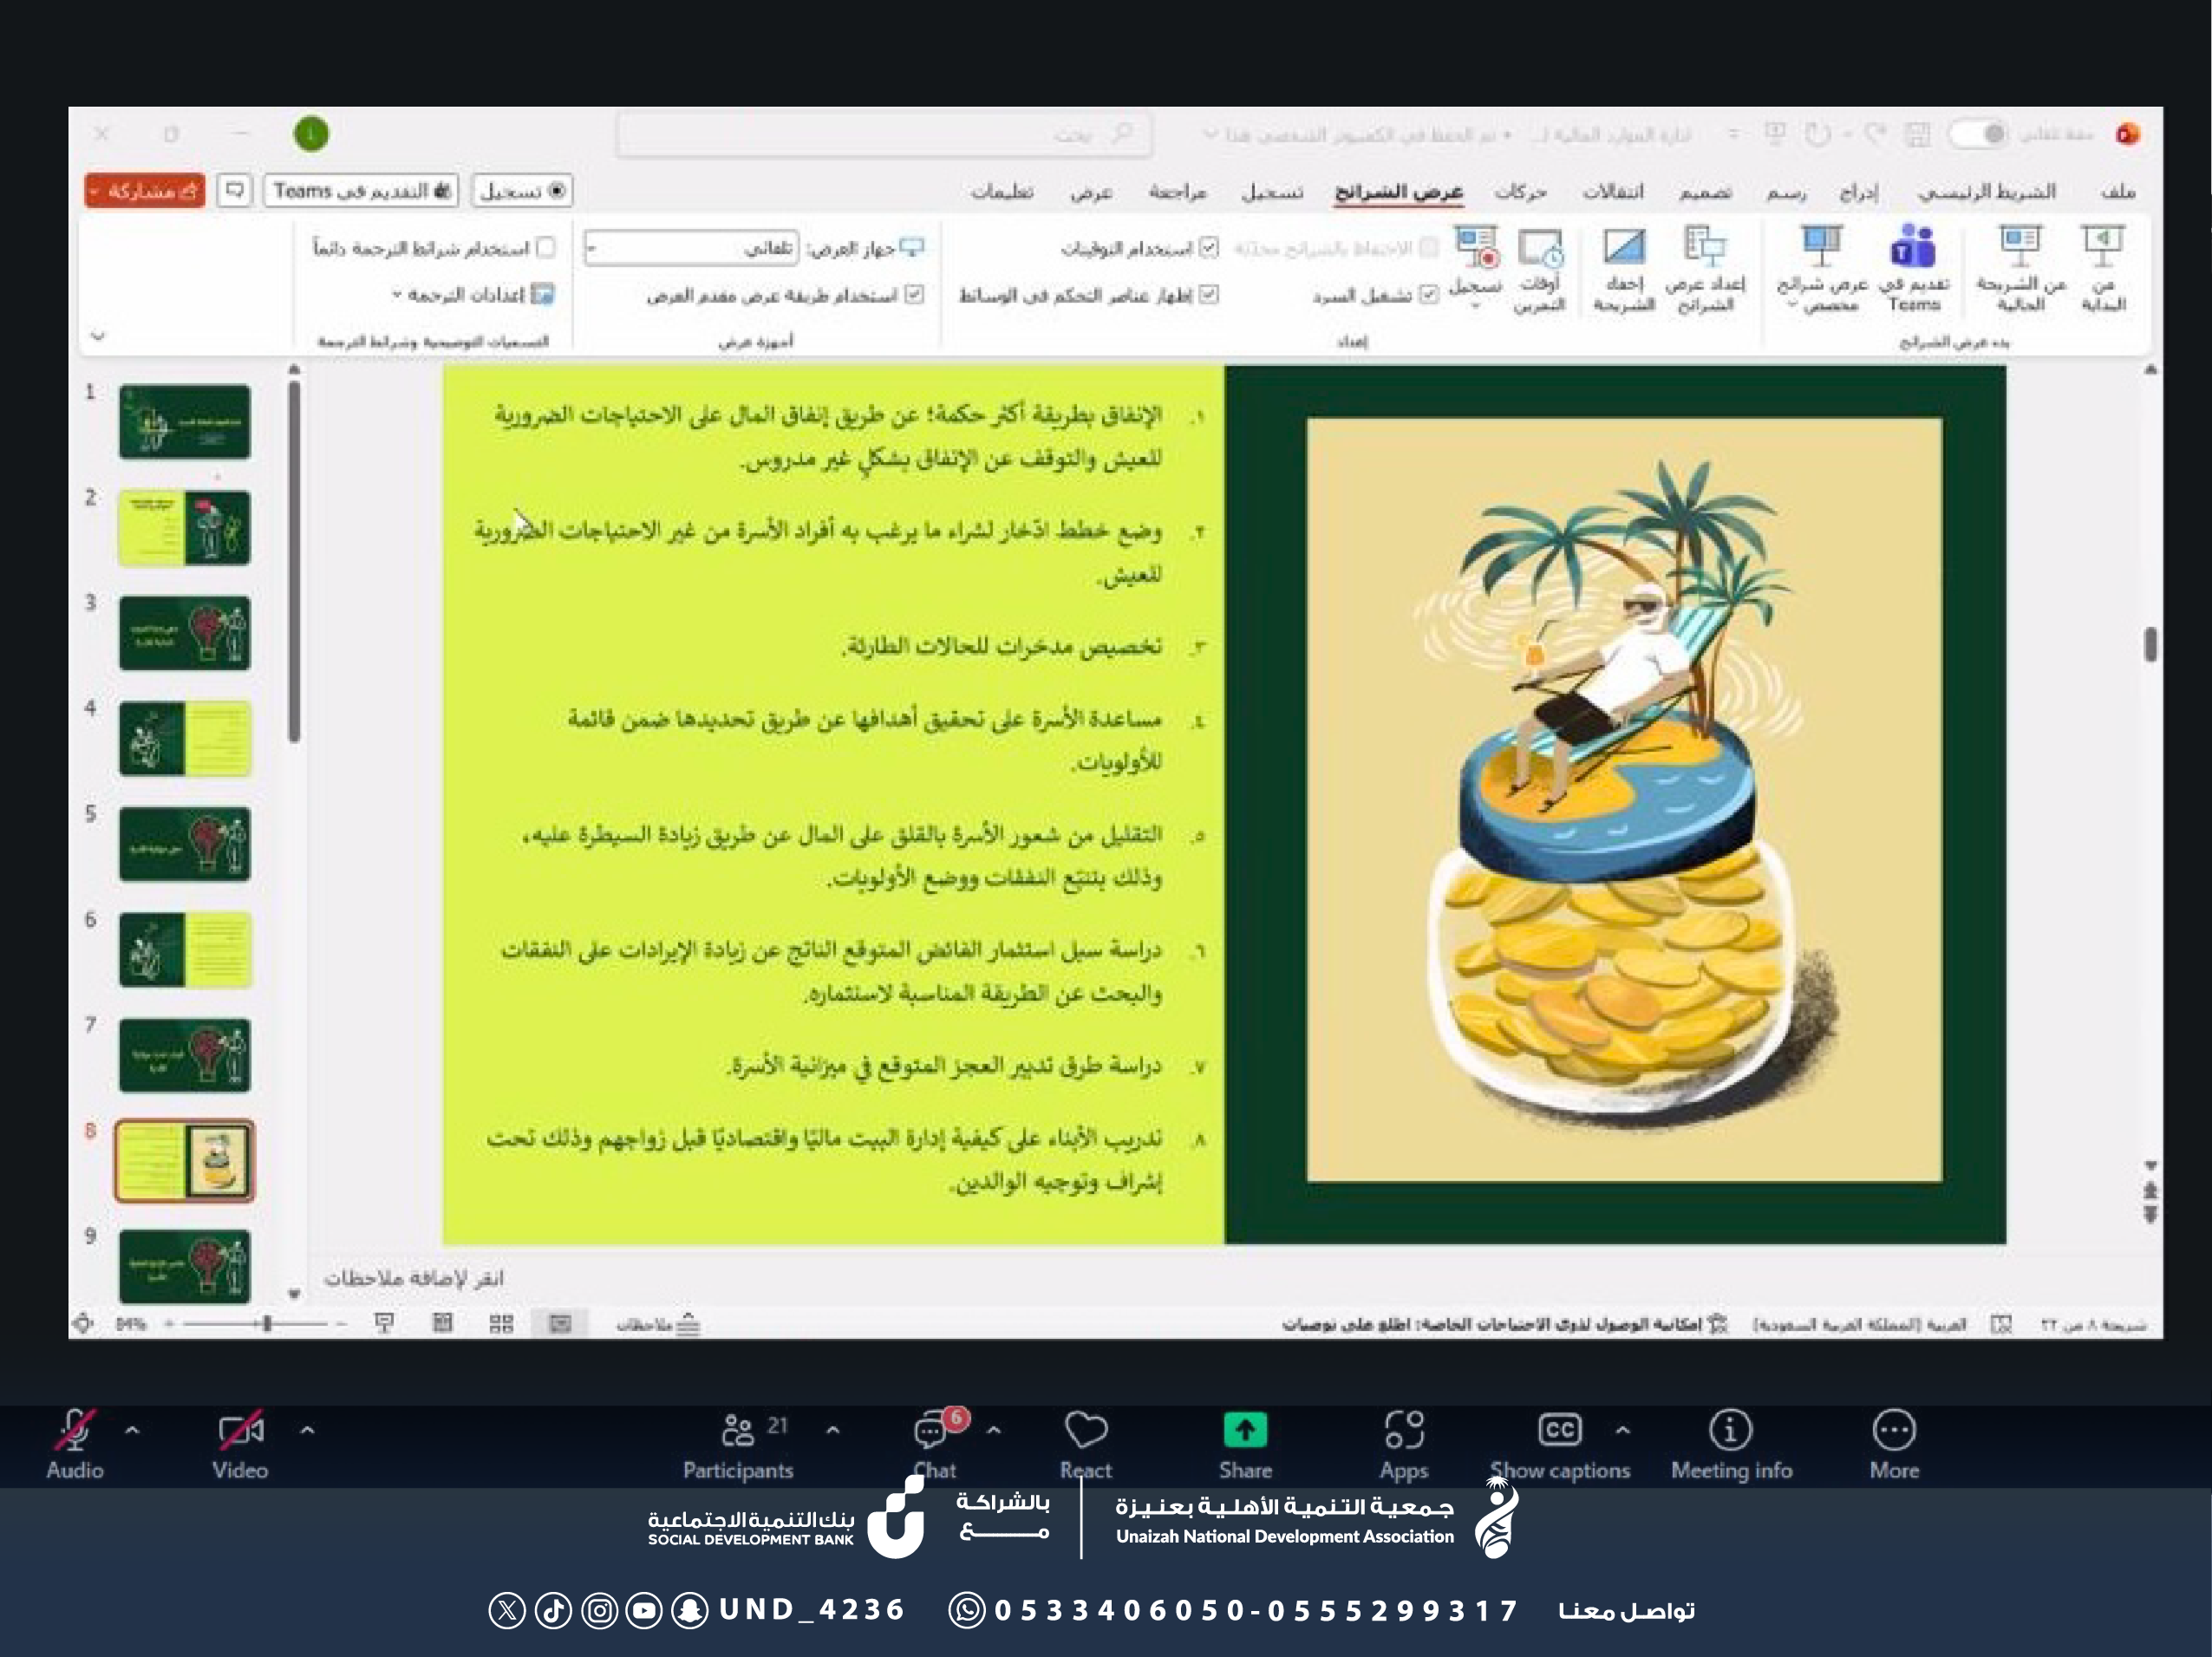Click the red Share button

pyautogui.click(x=145, y=190)
